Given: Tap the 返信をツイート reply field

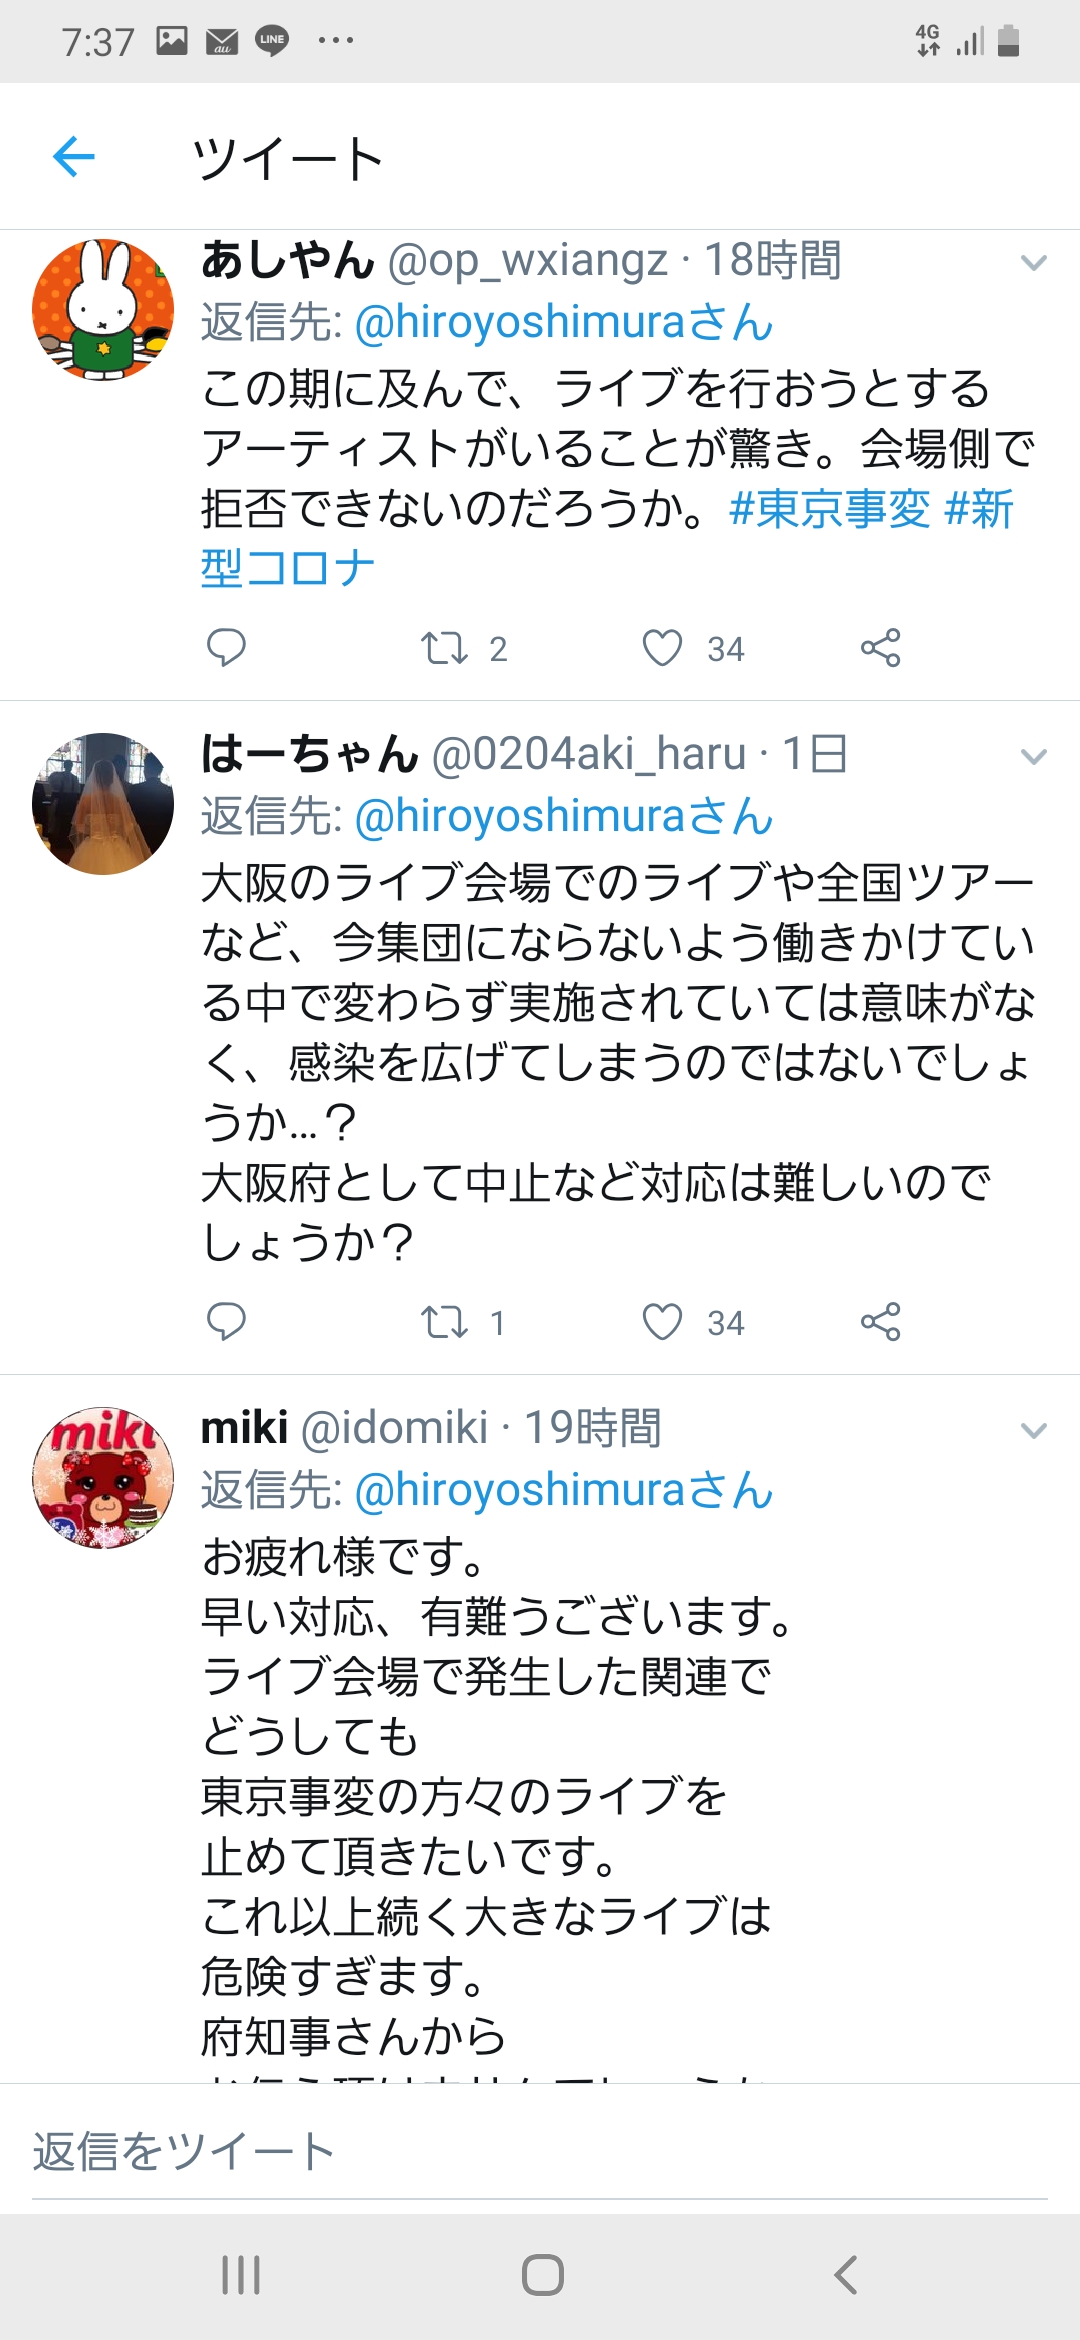Looking at the screenshot, I should click(540, 2152).
